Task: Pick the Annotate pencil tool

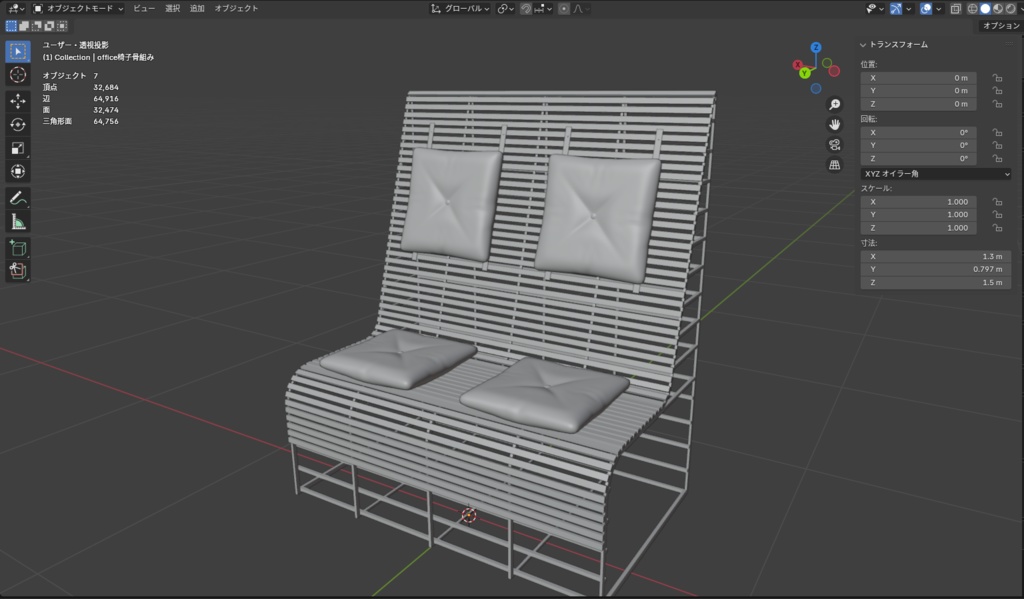Action: [x=18, y=198]
